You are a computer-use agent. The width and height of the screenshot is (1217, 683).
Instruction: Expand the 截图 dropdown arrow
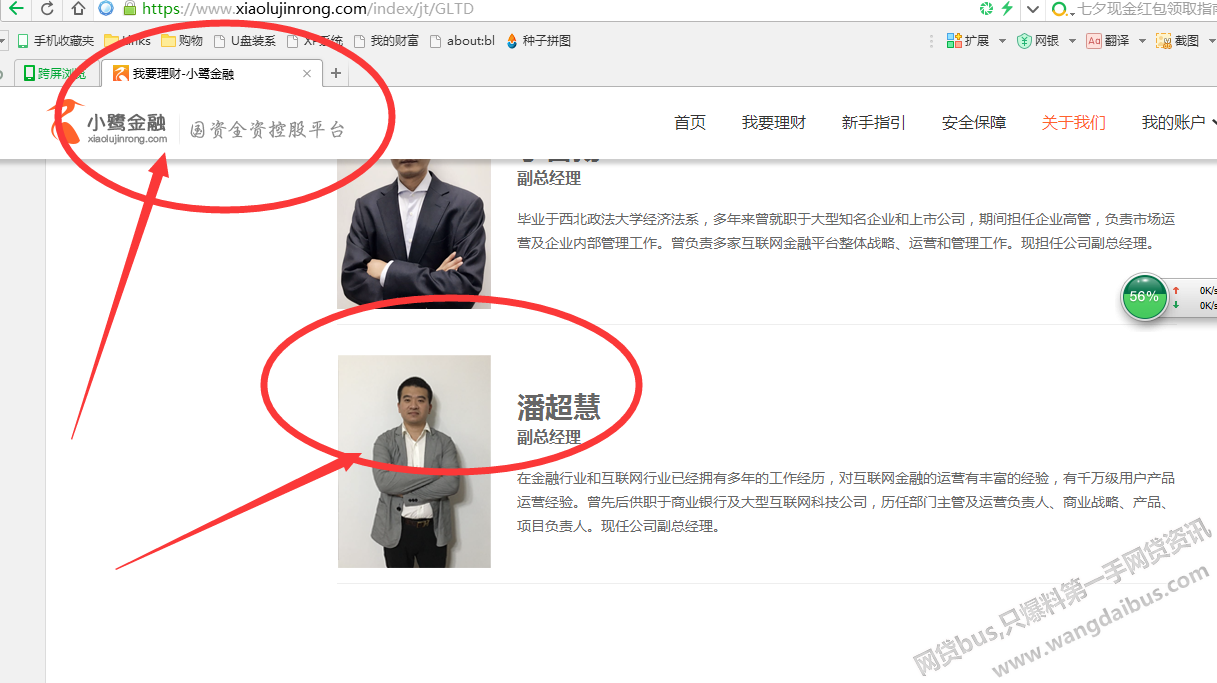1211,41
